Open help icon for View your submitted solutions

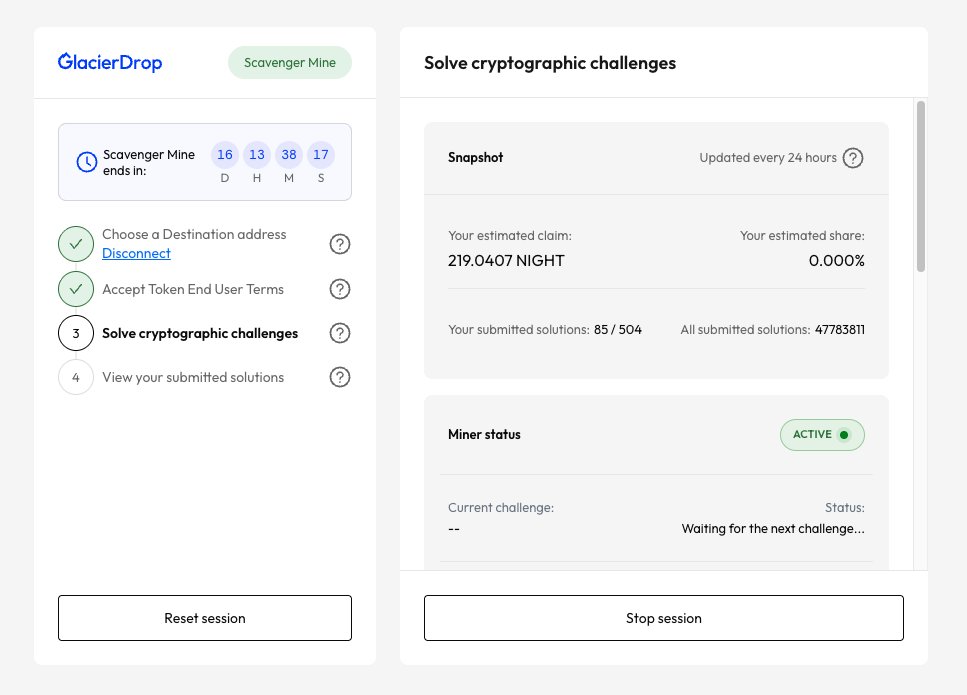click(x=340, y=377)
